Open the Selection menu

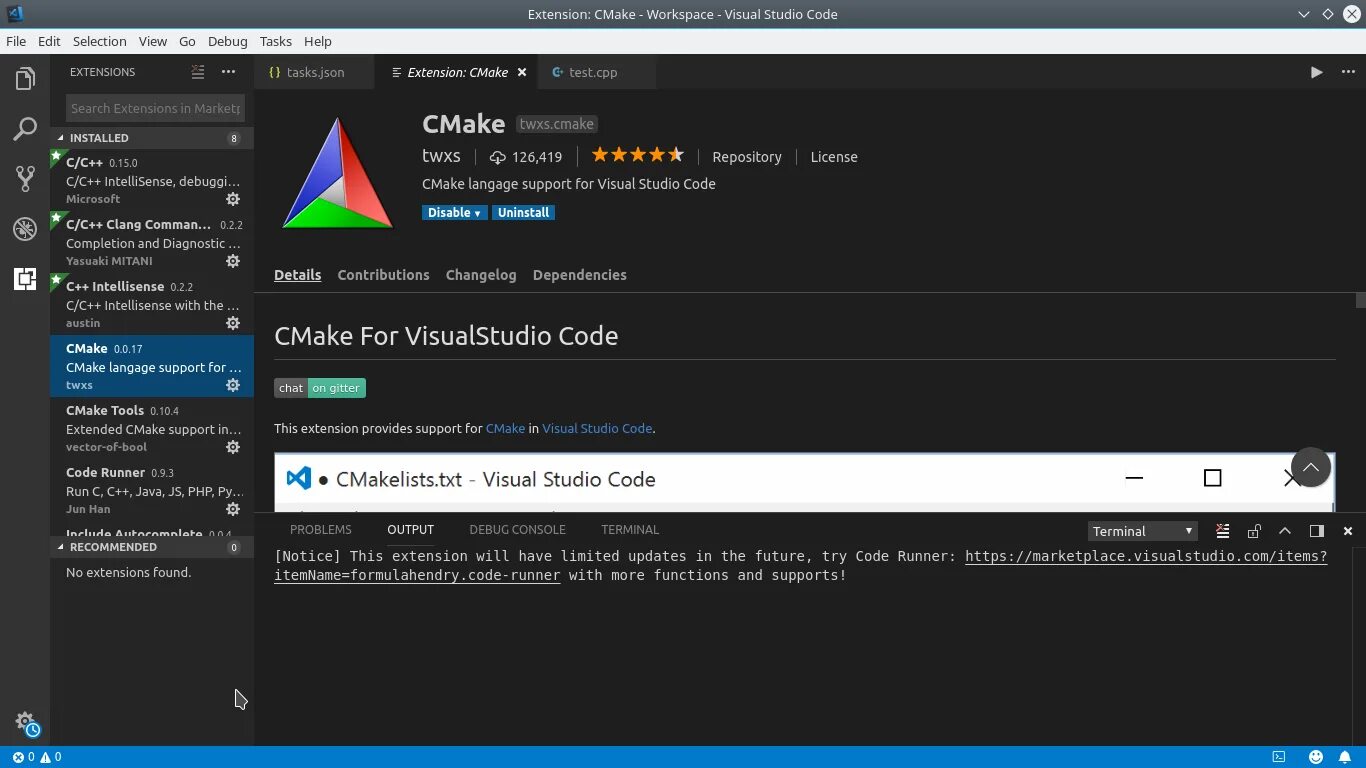point(99,41)
